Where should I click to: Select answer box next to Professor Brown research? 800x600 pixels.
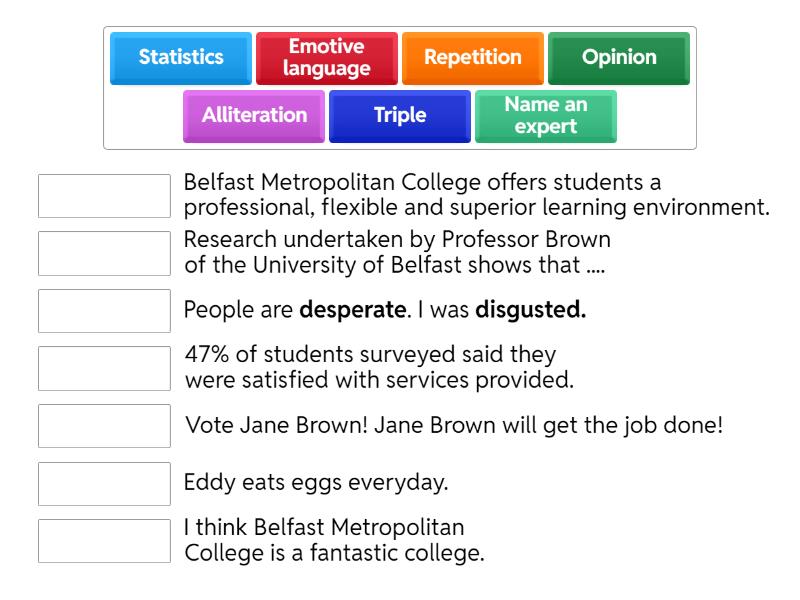coord(104,253)
